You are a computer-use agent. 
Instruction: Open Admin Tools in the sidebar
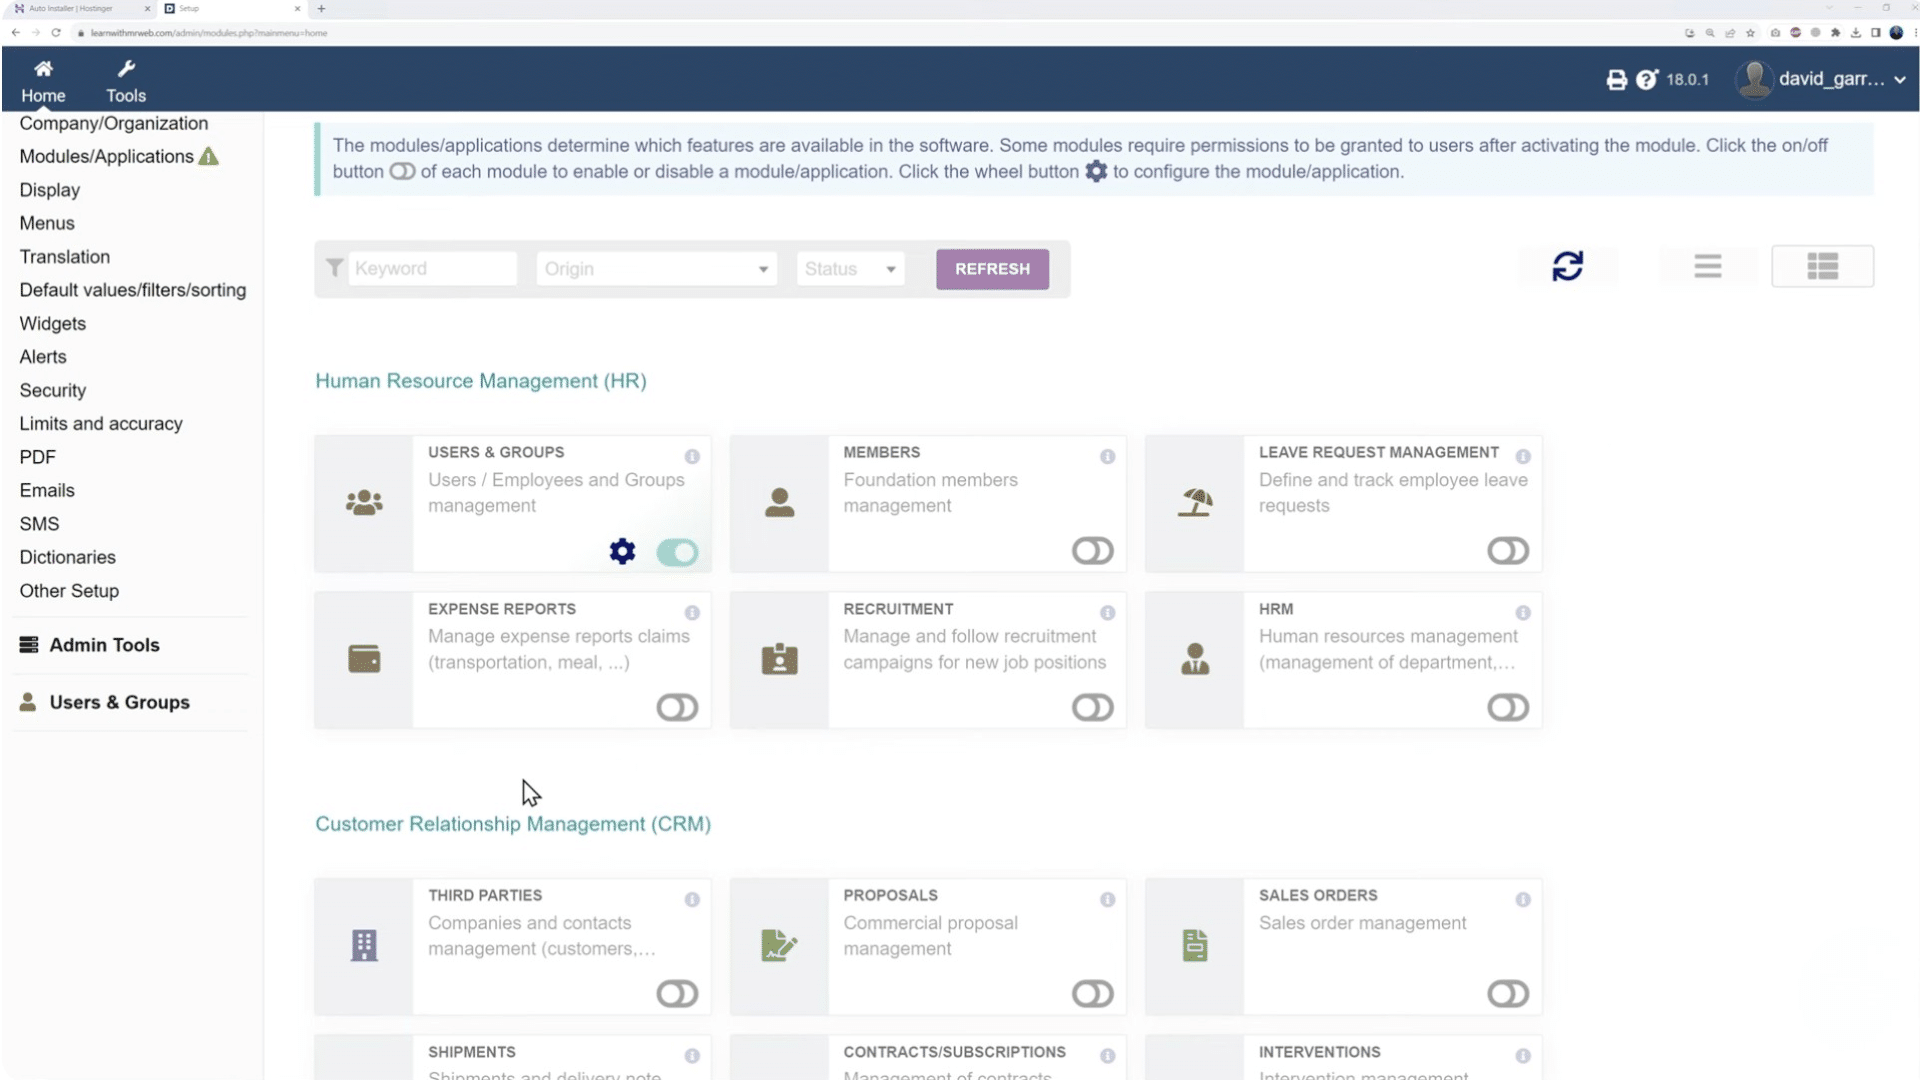pyautogui.click(x=104, y=645)
